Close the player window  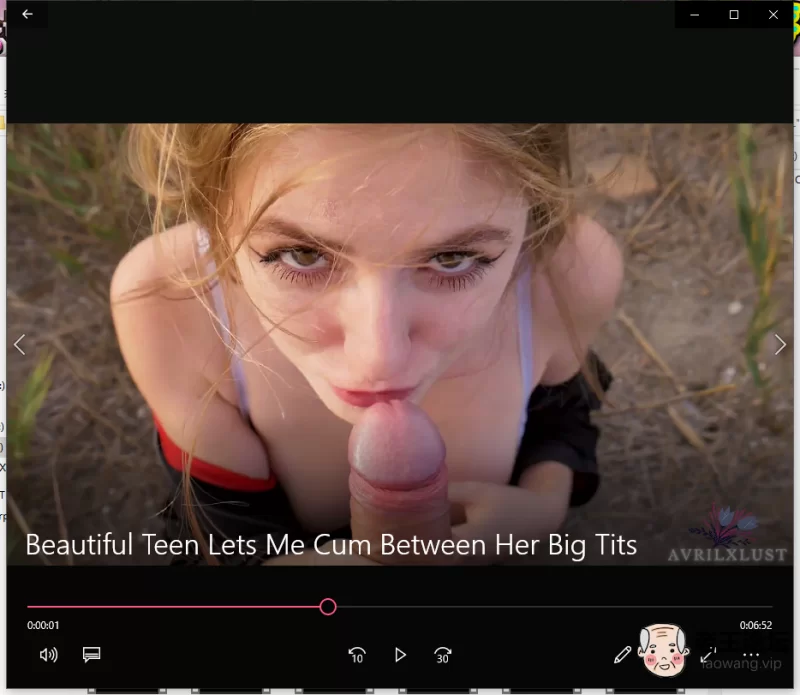[773, 15]
